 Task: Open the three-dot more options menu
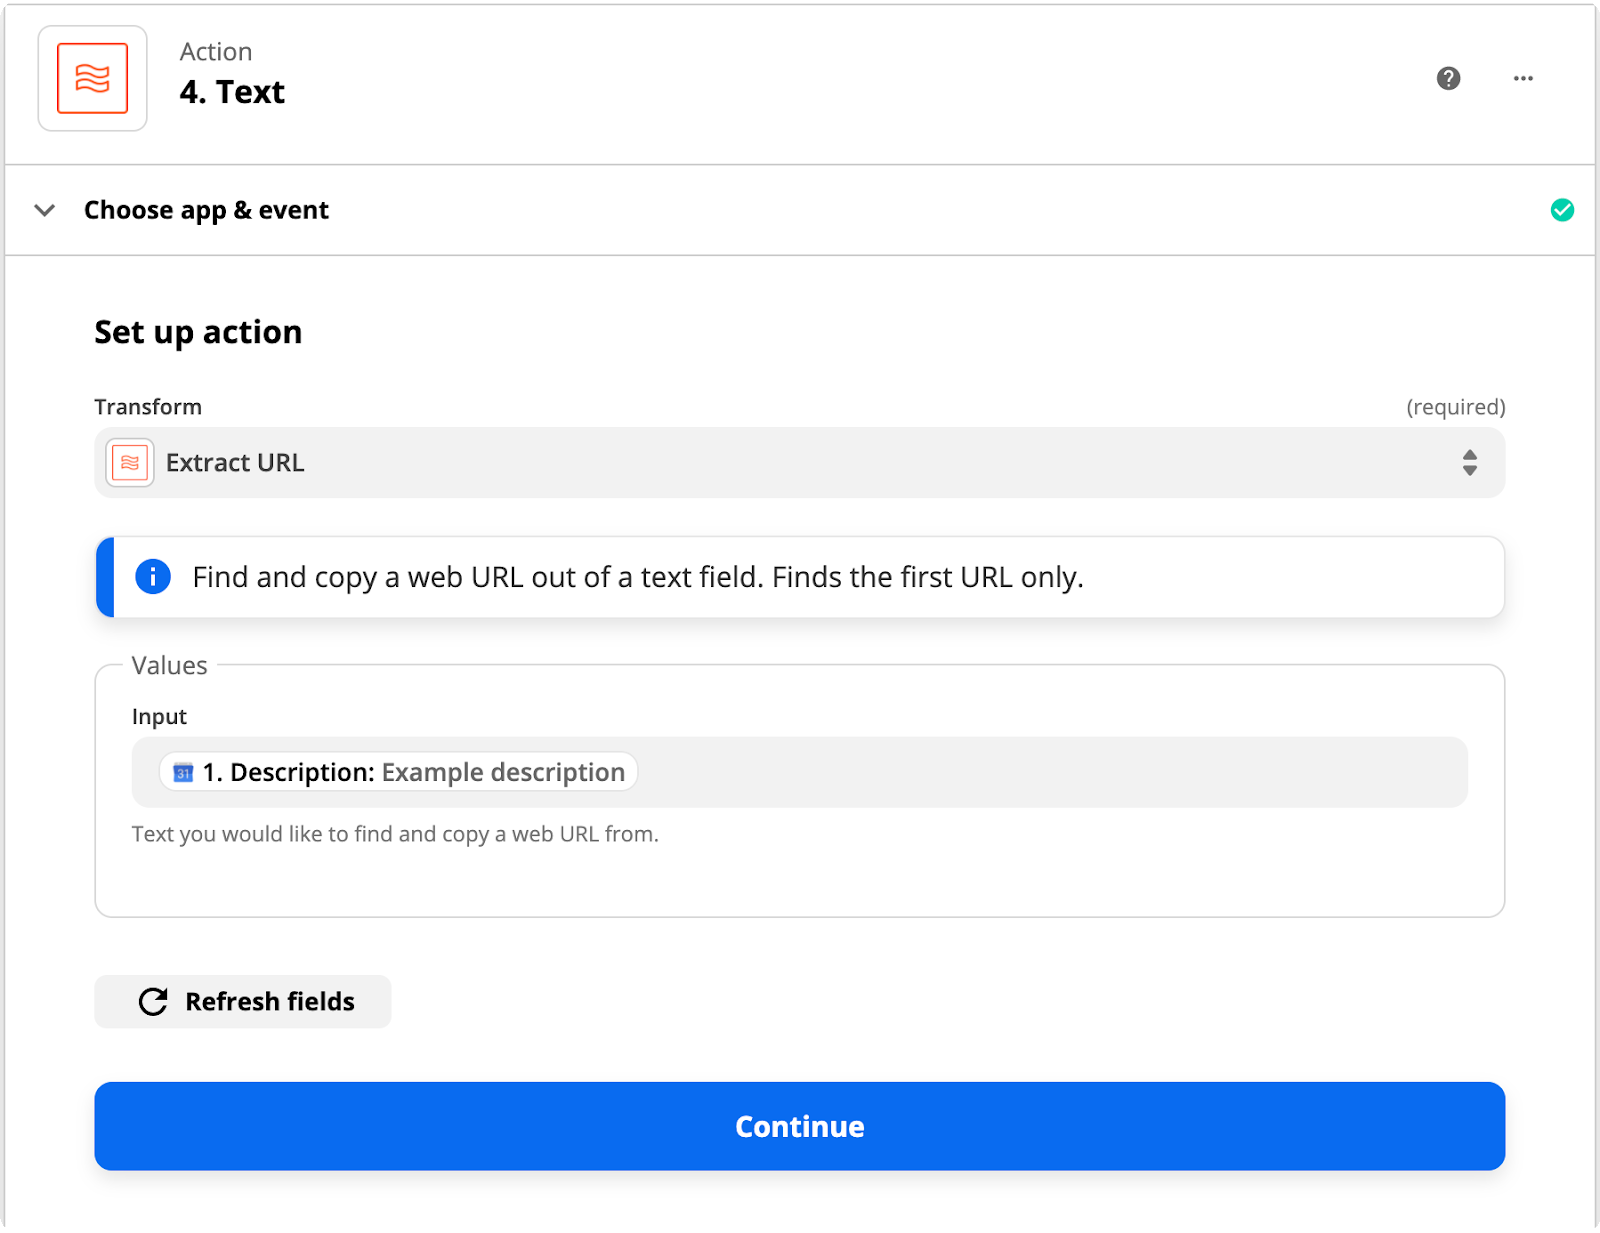(1523, 78)
